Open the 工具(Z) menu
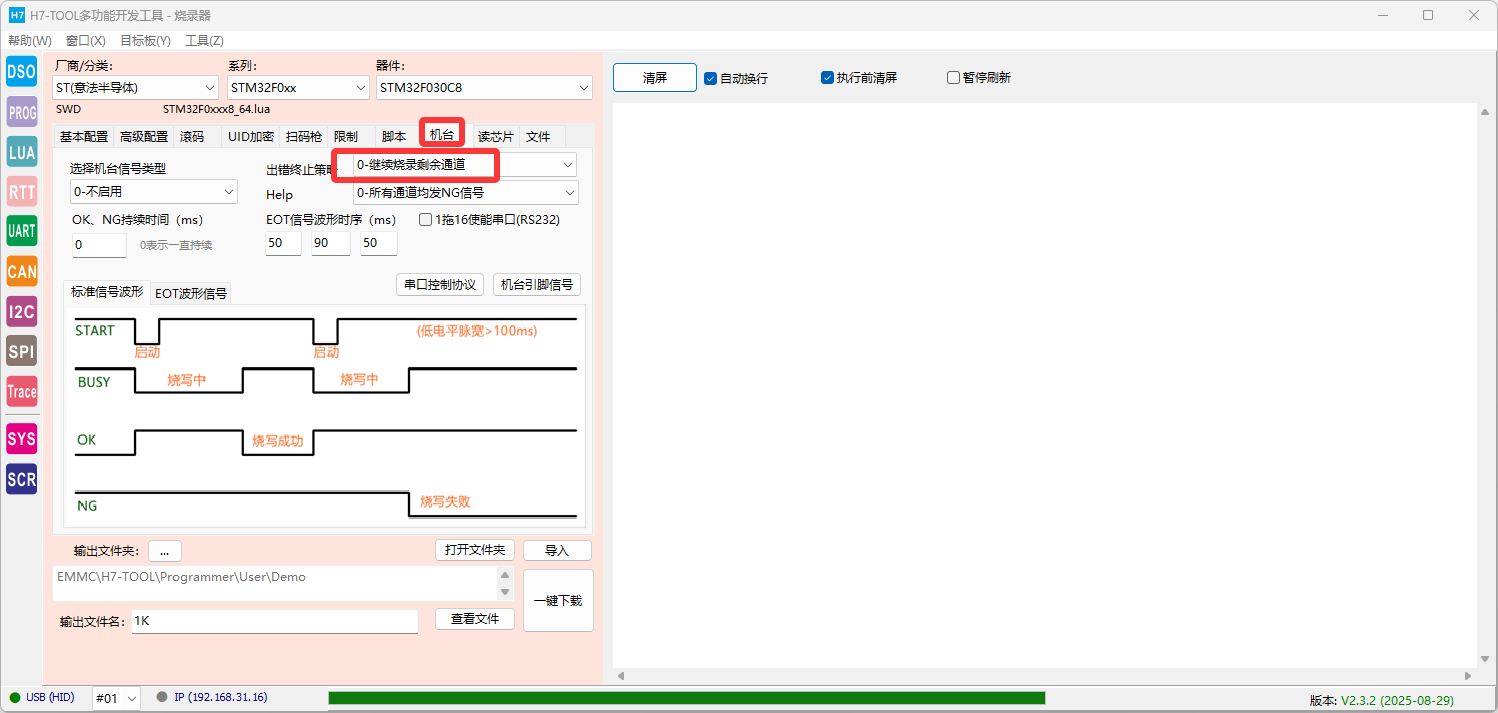 (x=204, y=41)
